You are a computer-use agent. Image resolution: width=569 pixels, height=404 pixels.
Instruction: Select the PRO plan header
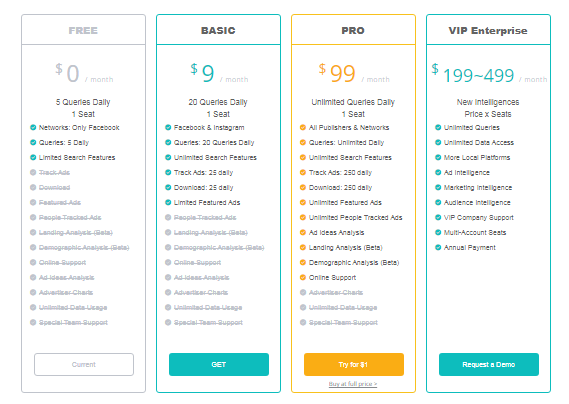(x=353, y=30)
